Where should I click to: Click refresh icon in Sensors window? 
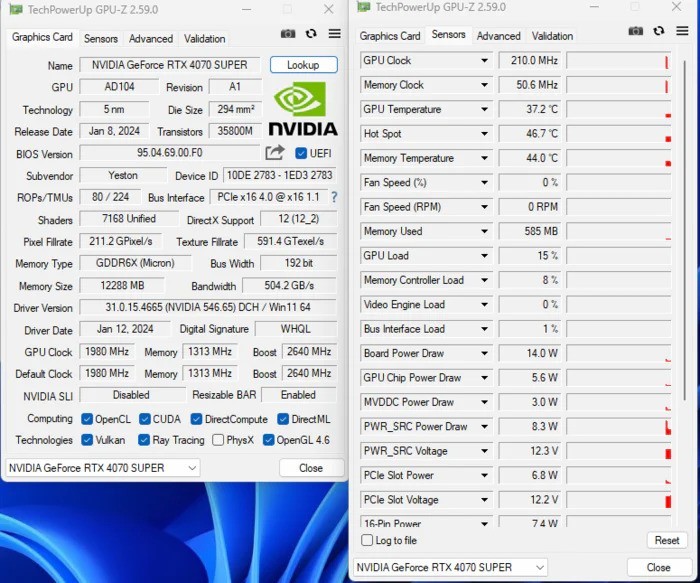click(x=659, y=31)
